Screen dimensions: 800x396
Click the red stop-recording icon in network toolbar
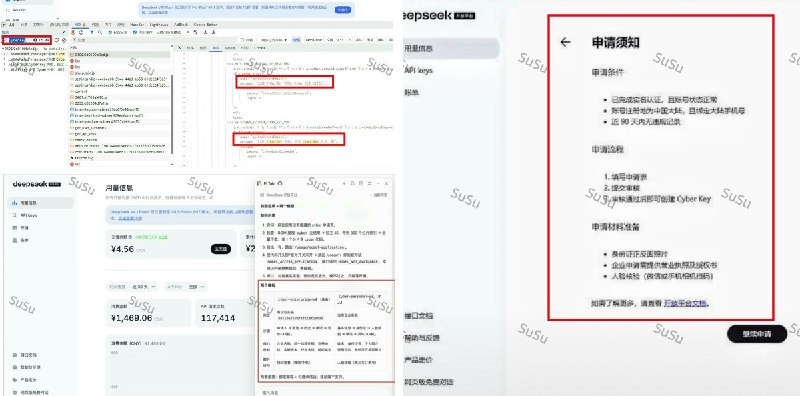pos(73,33)
